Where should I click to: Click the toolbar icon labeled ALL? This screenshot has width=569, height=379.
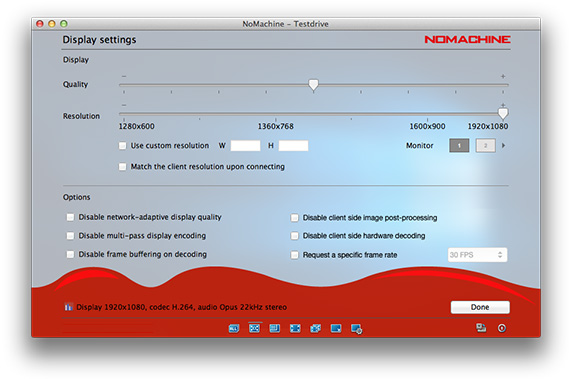(234, 329)
